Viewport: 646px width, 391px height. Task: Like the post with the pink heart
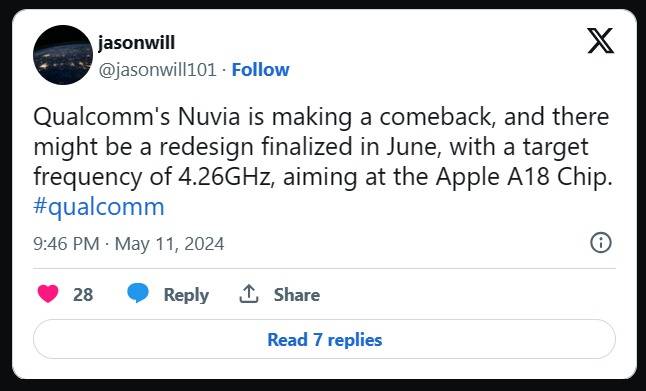(48, 294)
